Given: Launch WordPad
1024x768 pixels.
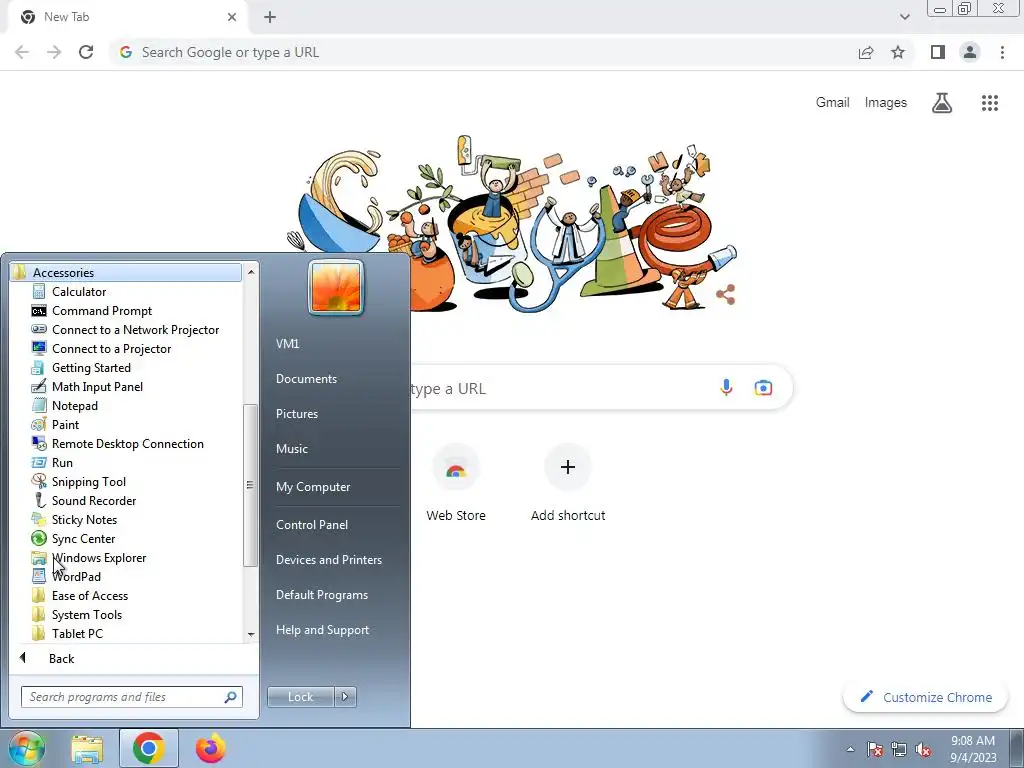Looking at the screenshot, I should (x=76, y=576).
